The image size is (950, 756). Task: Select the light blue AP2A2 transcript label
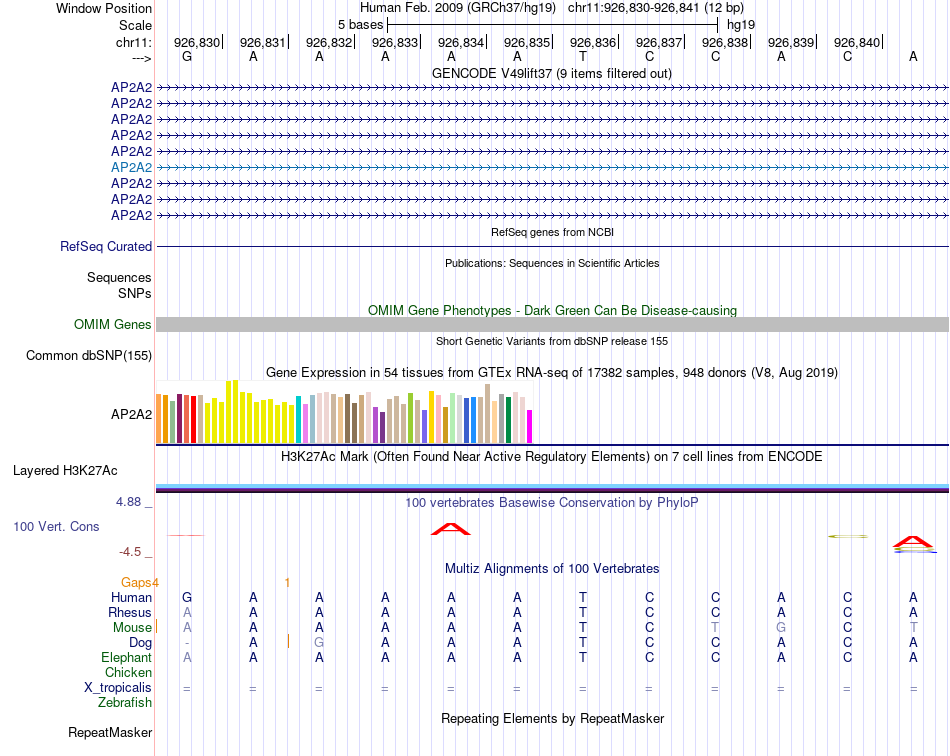click(x=131, y=167)
